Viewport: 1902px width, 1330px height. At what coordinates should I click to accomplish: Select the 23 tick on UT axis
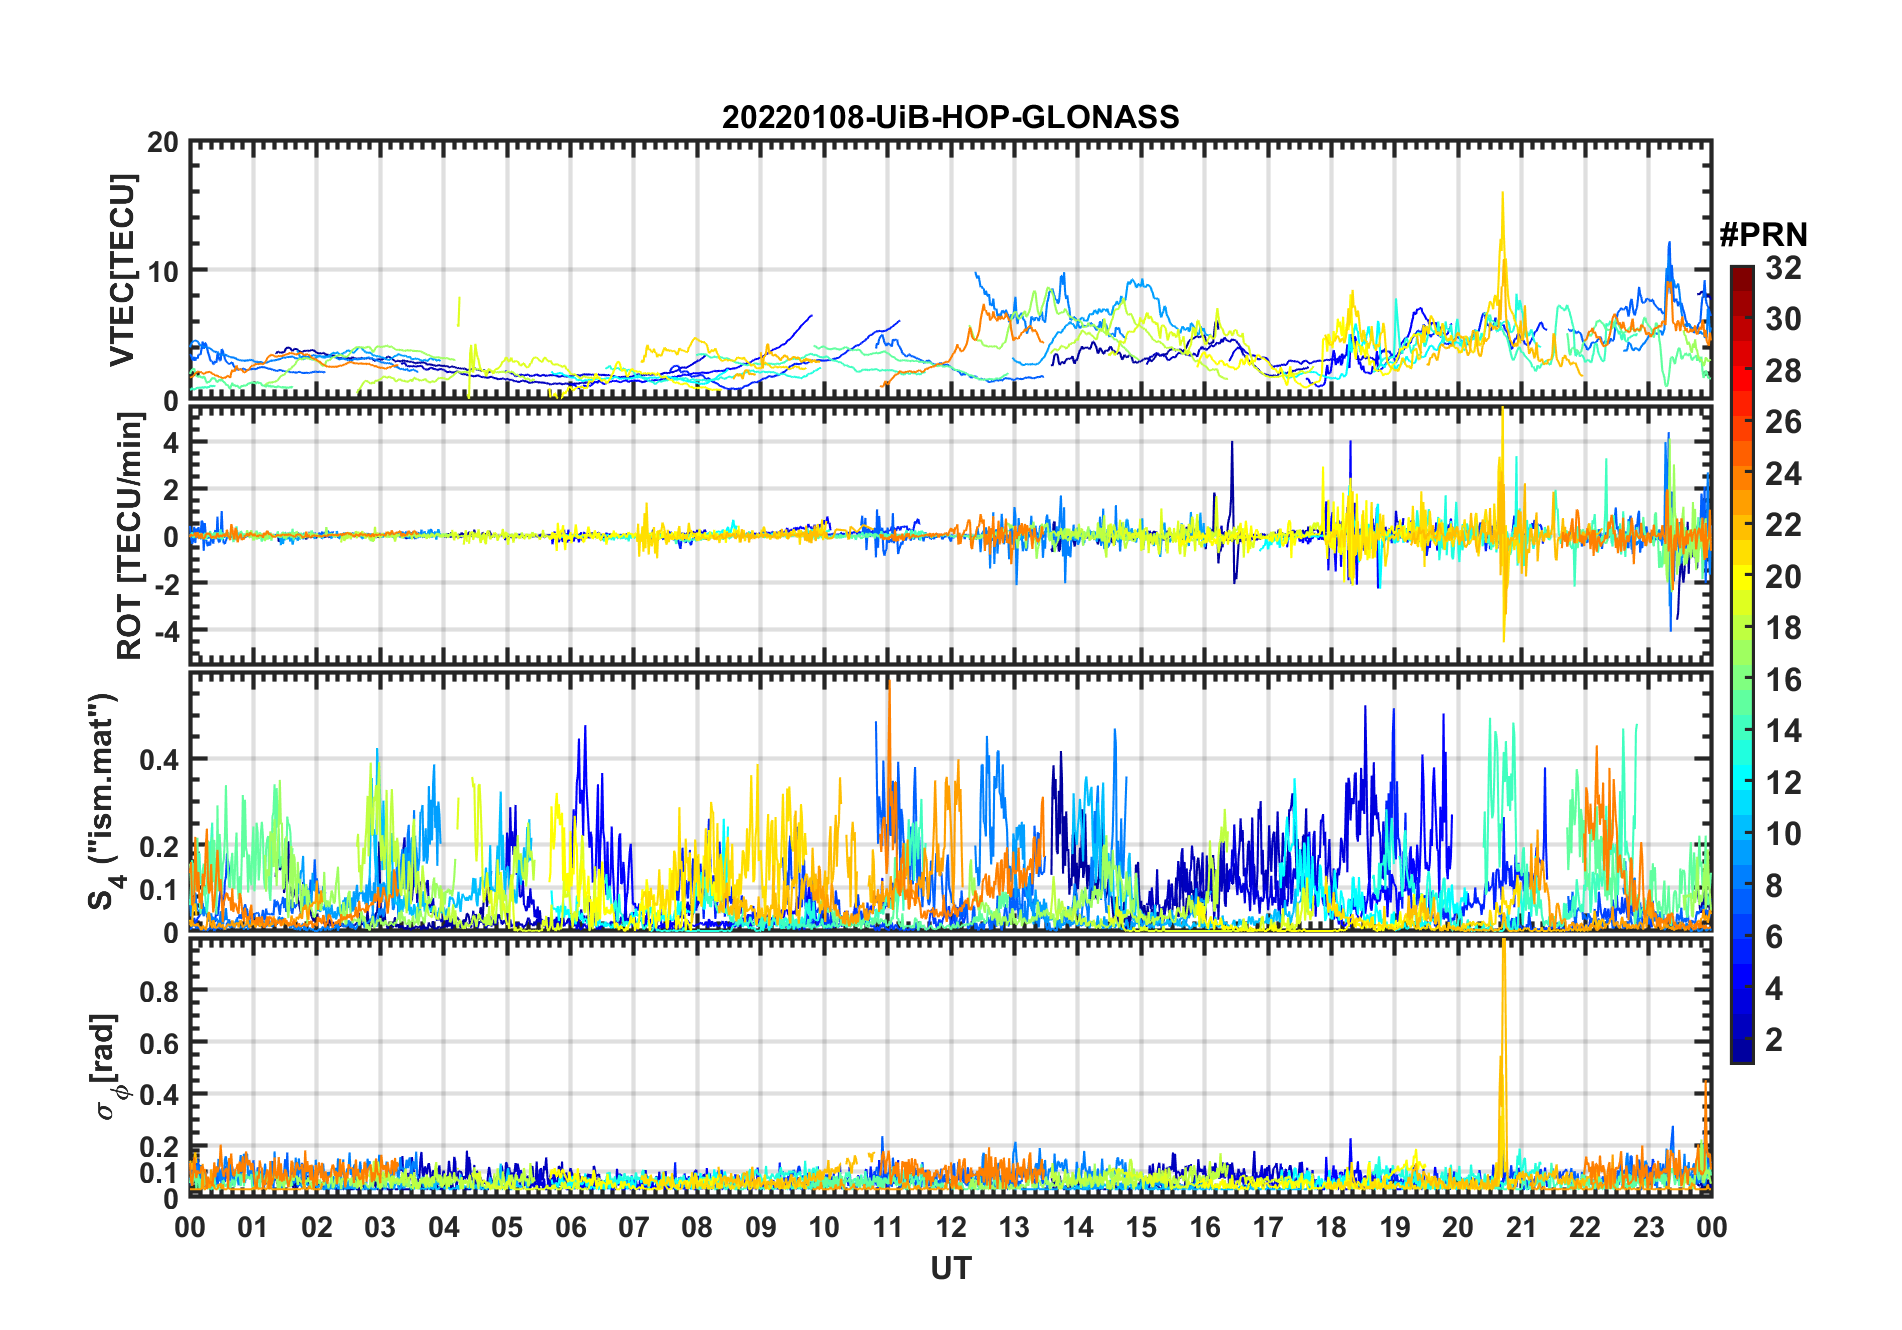pyautogui.click(x=1649, y=1227)
